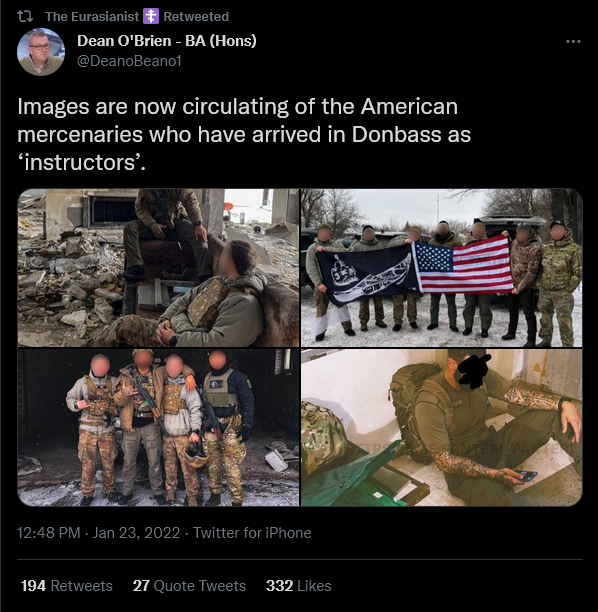Open the Dean O'Brien - BA (Hons) name
598x612 pixels.
tap(167, 41)
